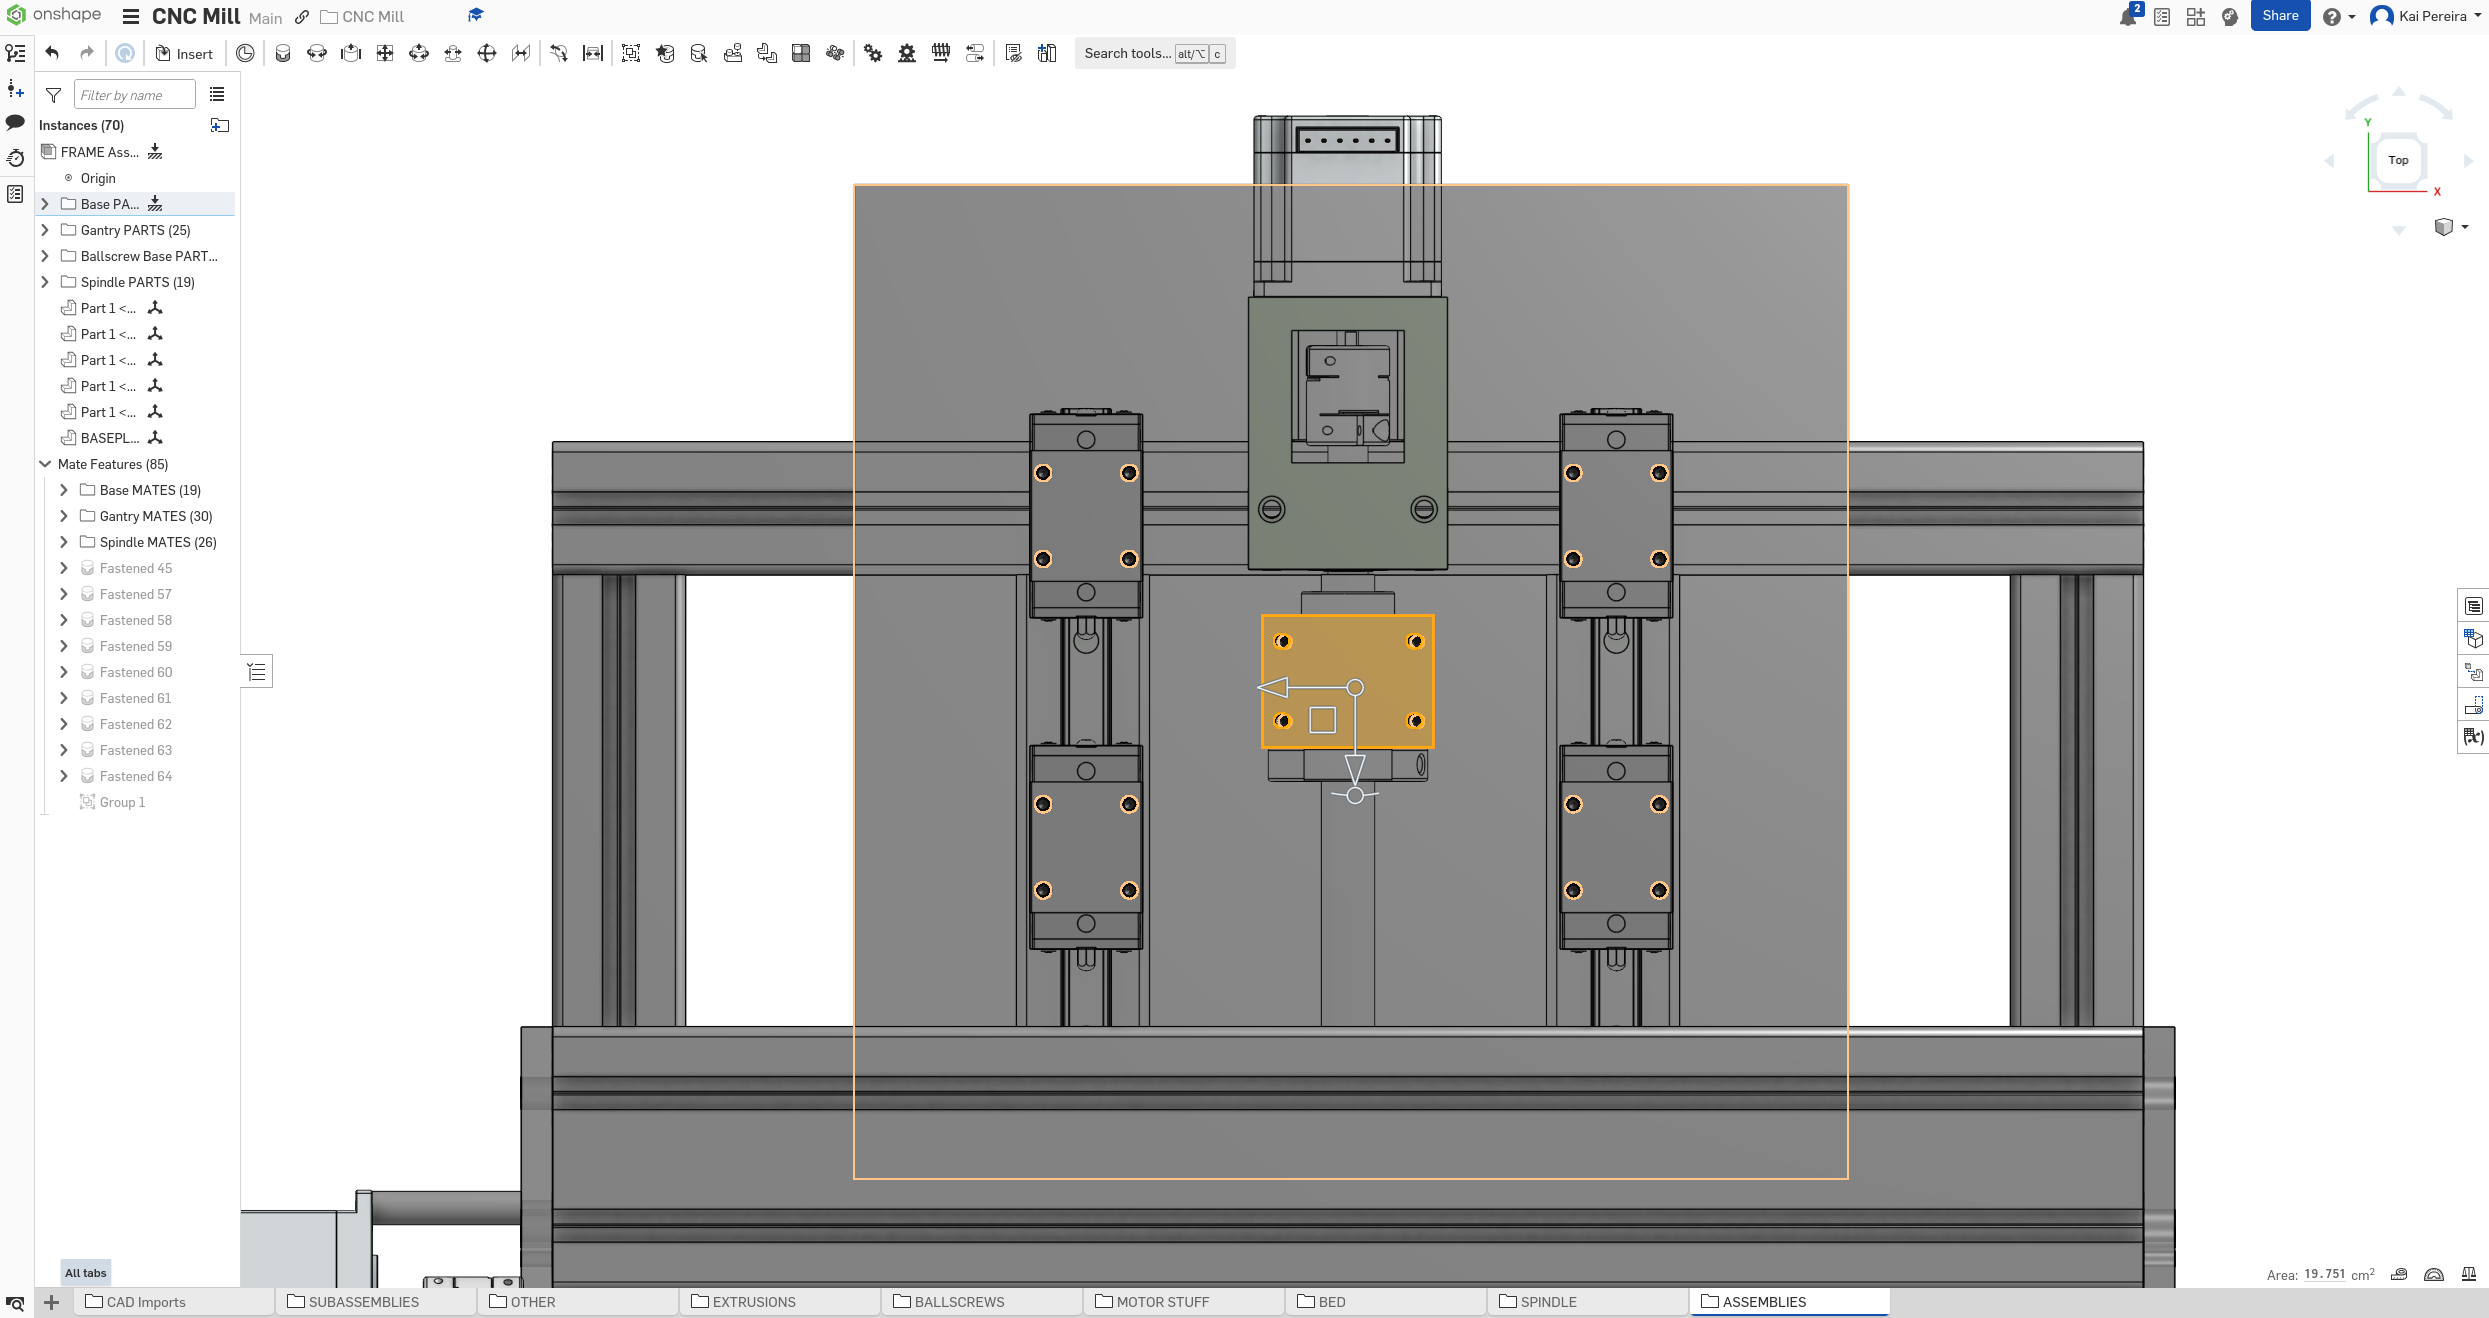Image resolution: width=2489 pixels, height=1318 pixels.
Task: Click the Undo arrow icon
Action: [x=52, y=53]
